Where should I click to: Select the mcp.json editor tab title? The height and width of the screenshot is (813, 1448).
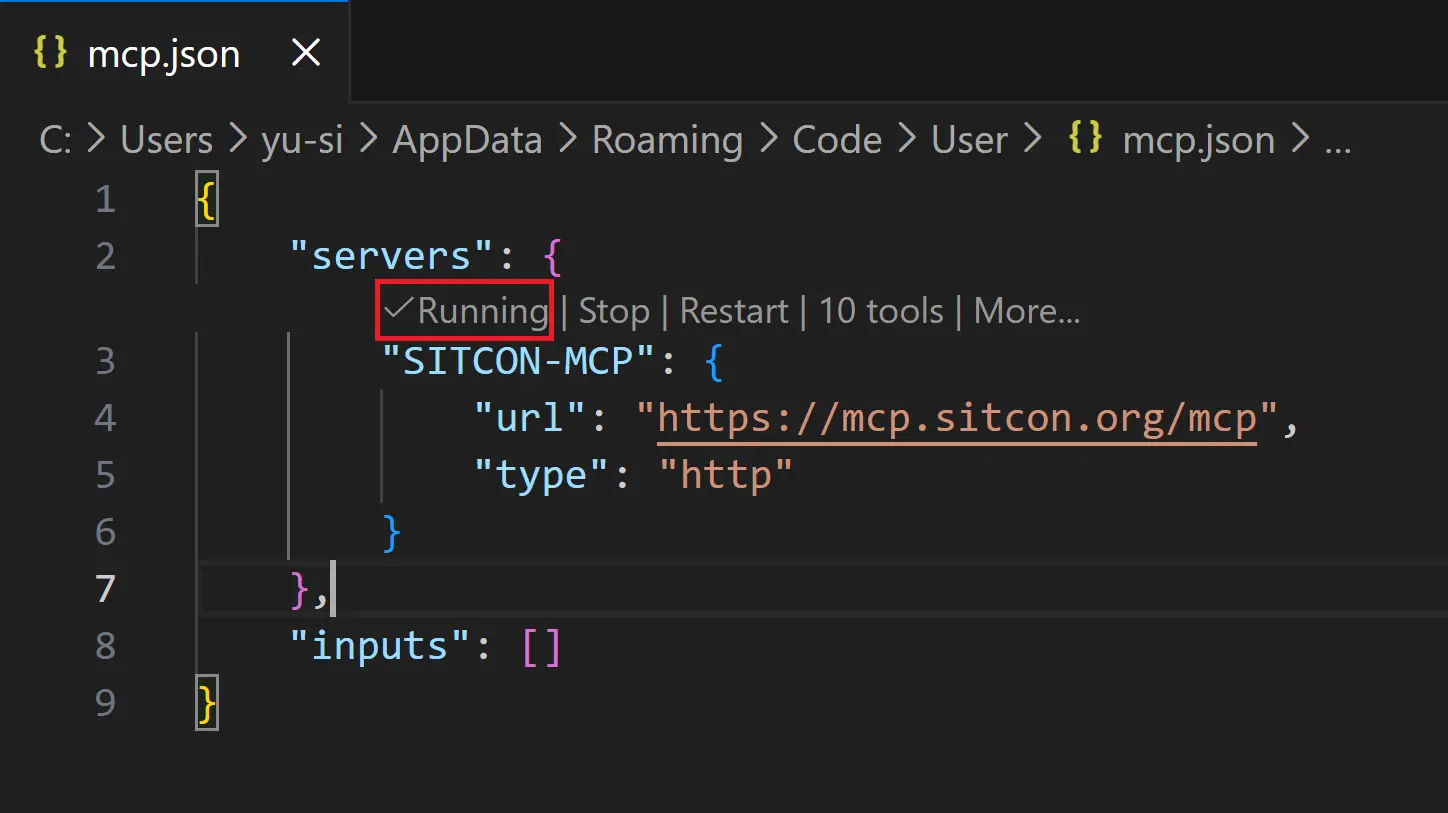point(164,54)
